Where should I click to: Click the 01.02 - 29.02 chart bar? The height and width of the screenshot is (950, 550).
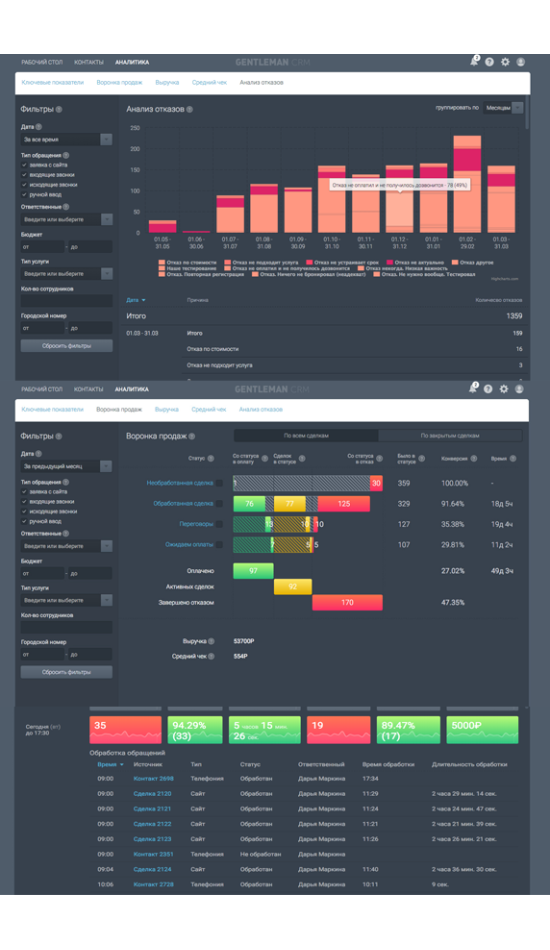click(467, 184)
